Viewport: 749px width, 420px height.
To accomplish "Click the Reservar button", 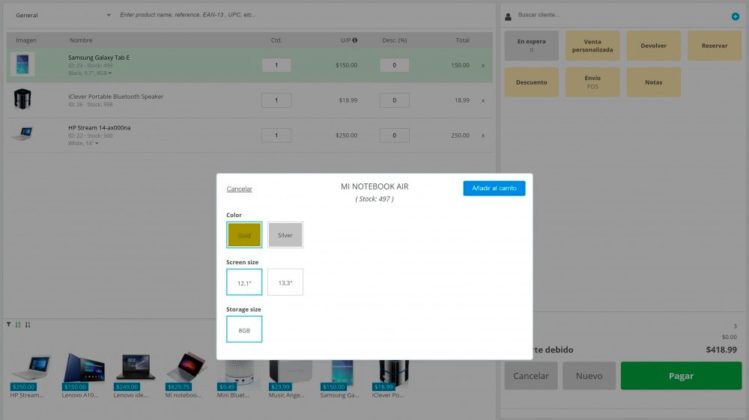I will point(715,45).
